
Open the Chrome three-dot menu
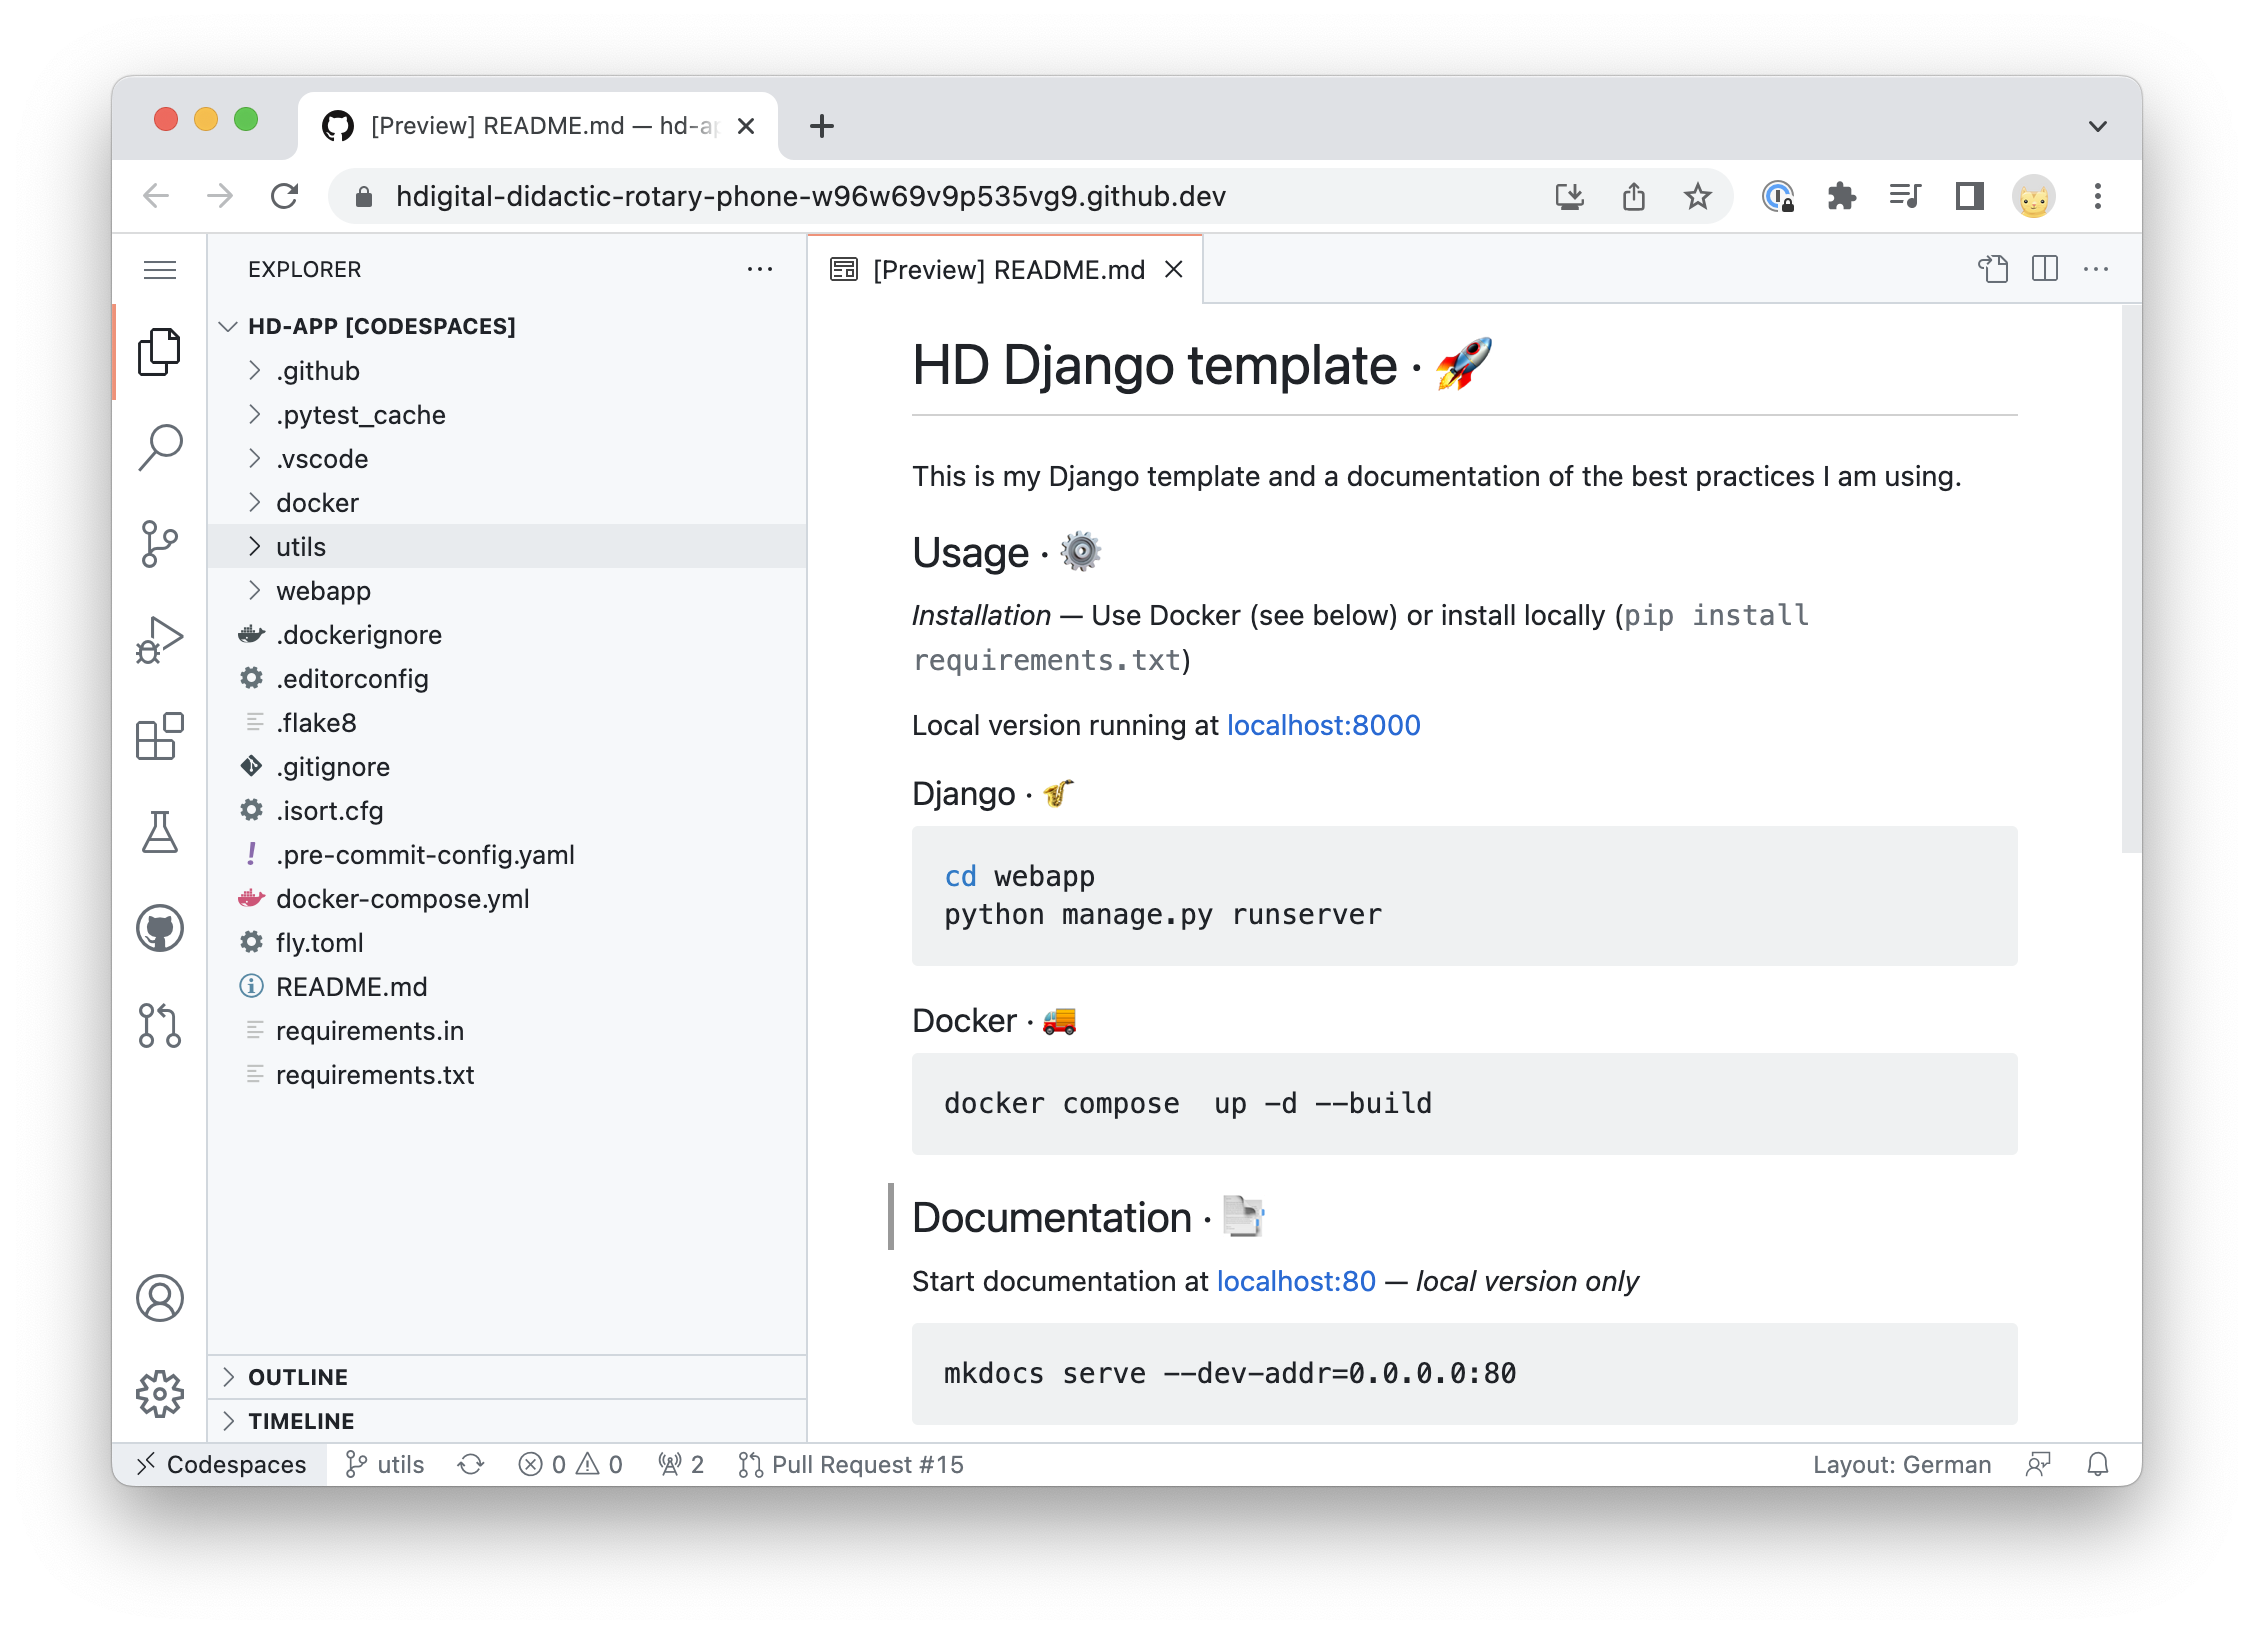(2098, 196)
